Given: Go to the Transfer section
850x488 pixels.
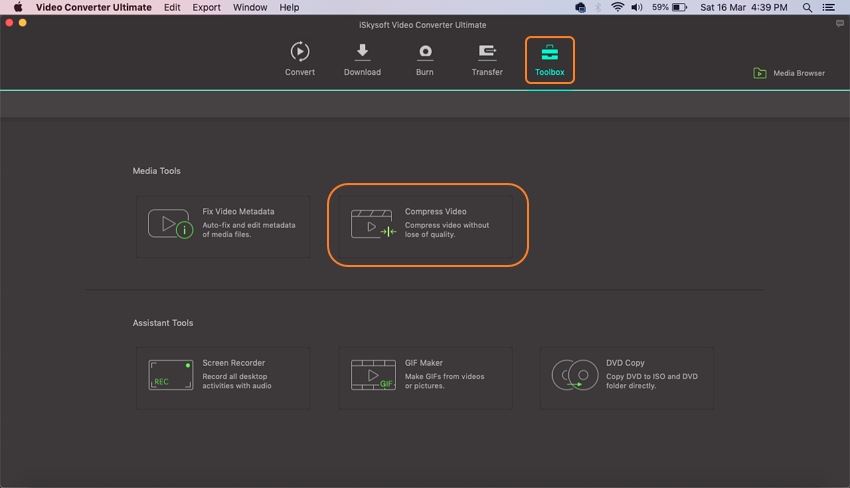Looking at the screenshot, I should coord(487,52).
